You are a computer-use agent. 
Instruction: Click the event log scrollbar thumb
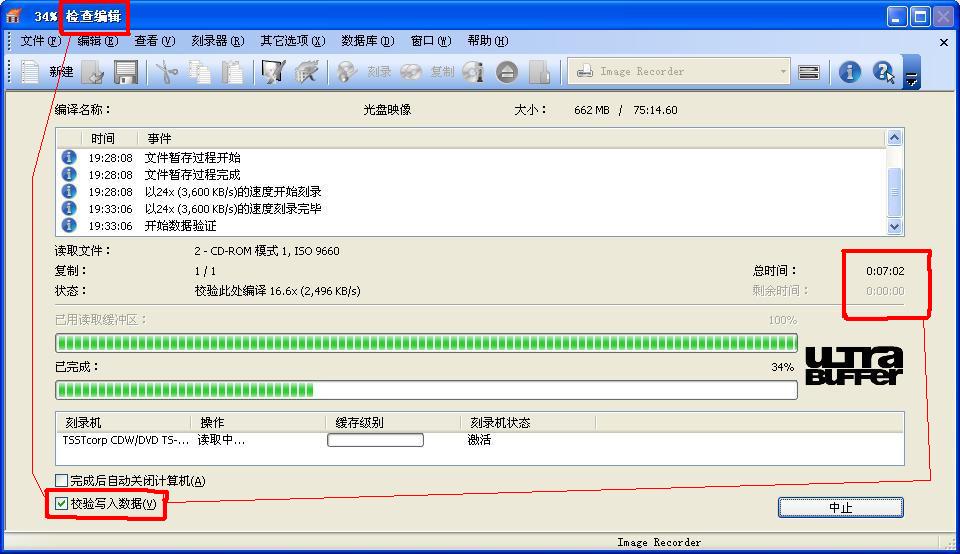click(x=894, y=192)
